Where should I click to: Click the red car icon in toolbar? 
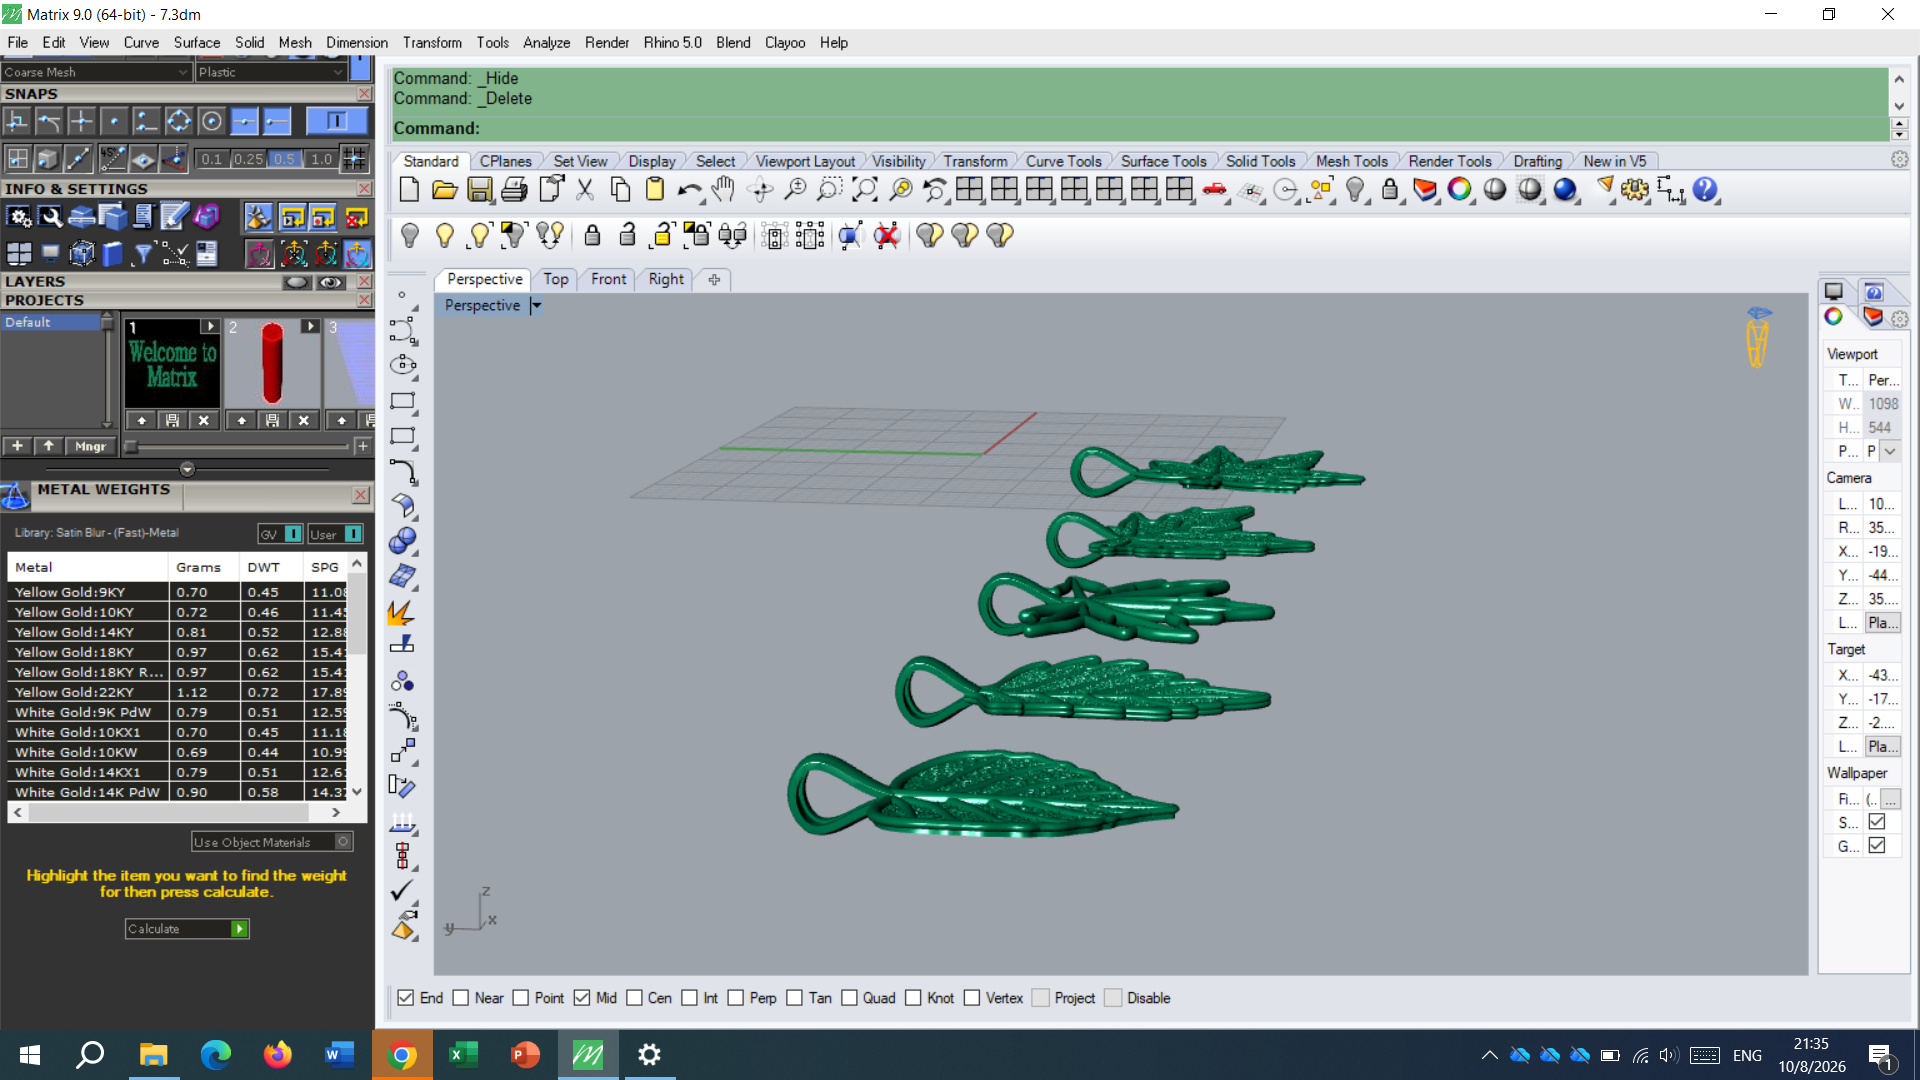click(x=1215, y=190)
